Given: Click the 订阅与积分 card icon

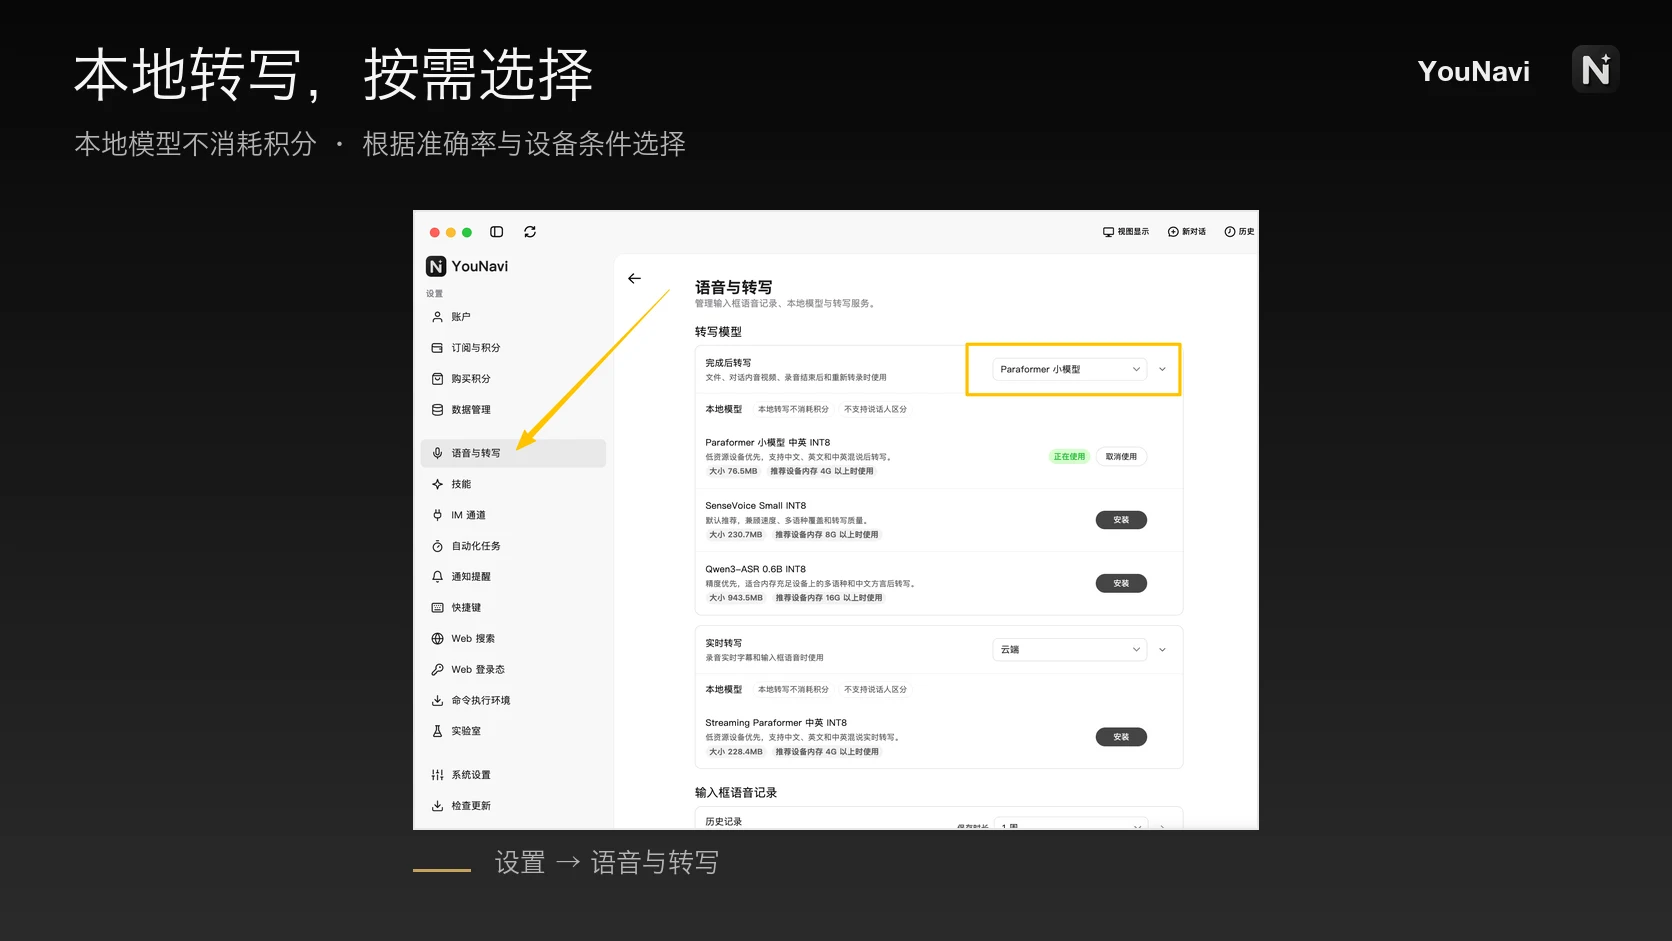Looking at the screenshot, I should tap(437, 348).
